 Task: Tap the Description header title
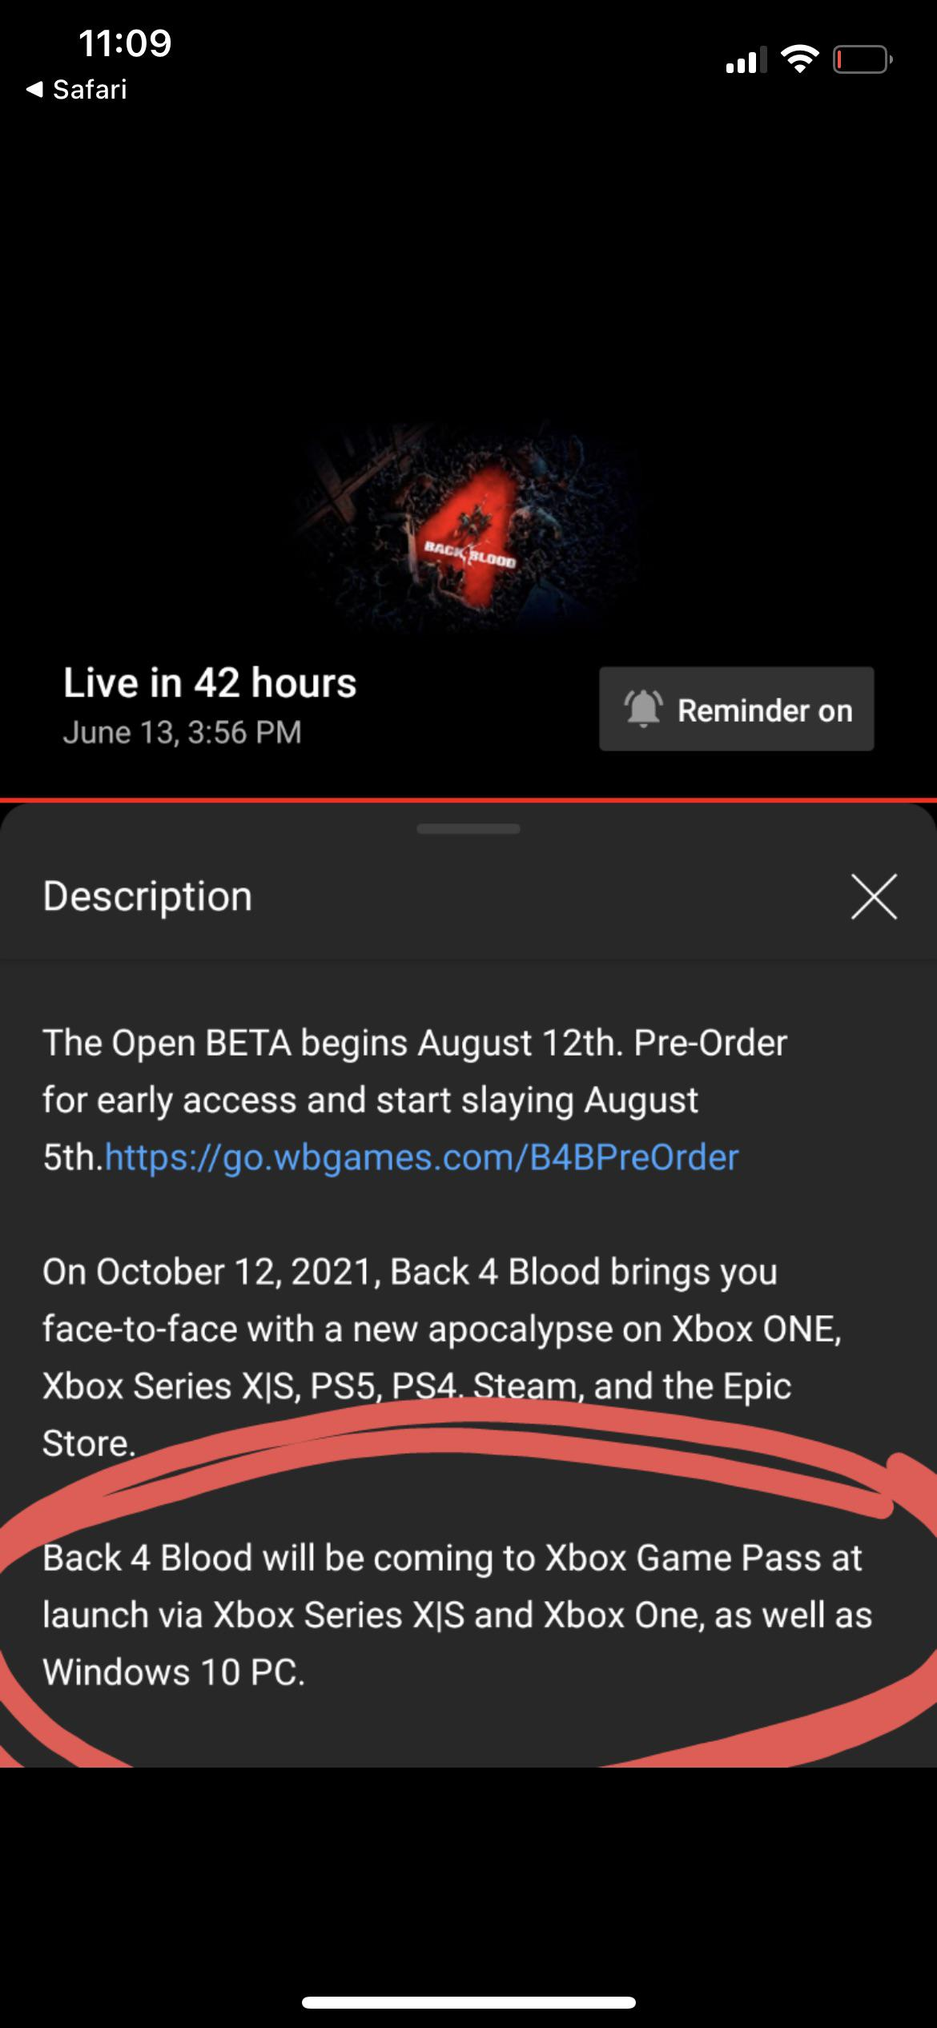(x=147, y=896)
